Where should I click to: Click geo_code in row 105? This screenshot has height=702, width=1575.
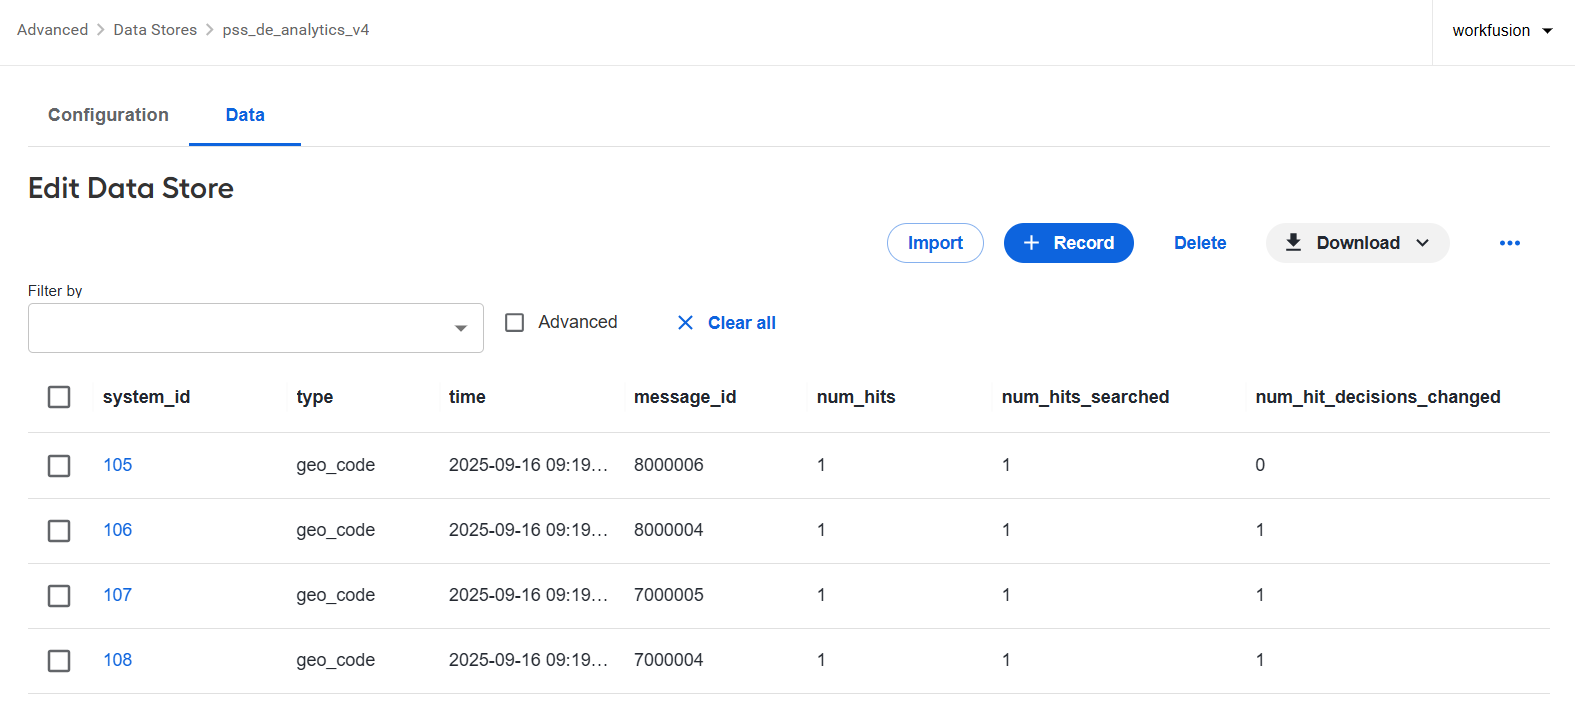pyautogui.click(x=336, y=465)
